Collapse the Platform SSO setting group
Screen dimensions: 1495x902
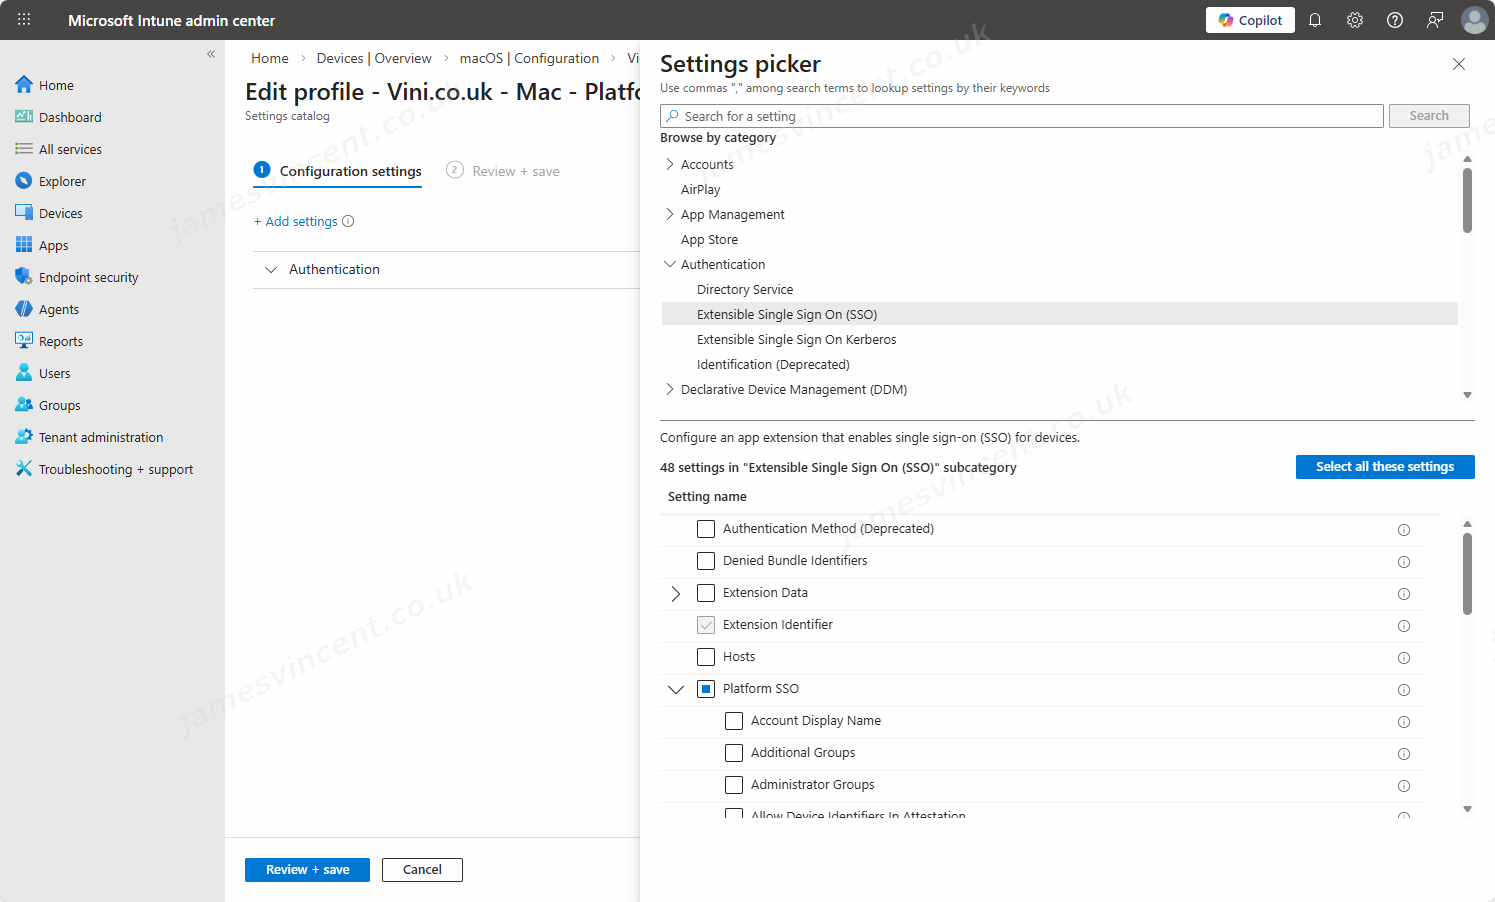coord(676,689)
